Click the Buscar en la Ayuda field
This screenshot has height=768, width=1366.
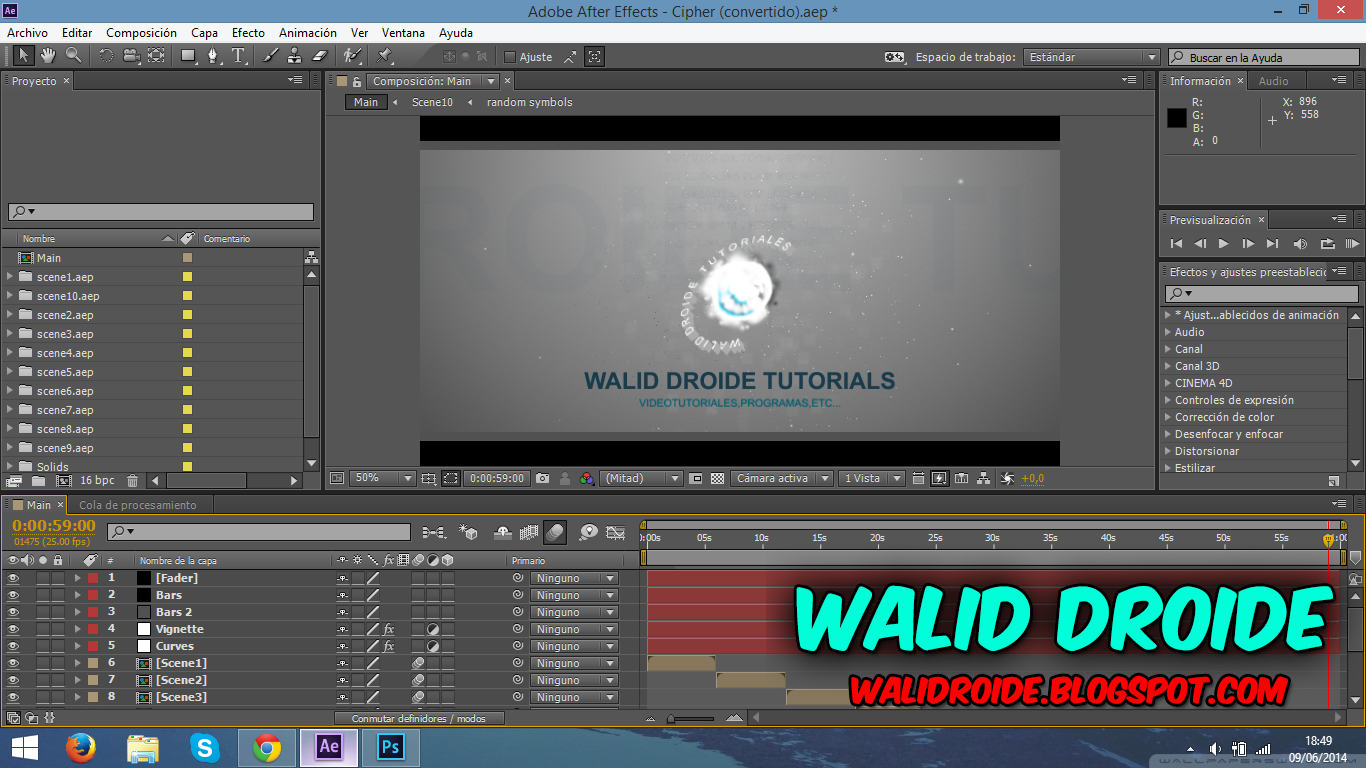(1264, 57)
